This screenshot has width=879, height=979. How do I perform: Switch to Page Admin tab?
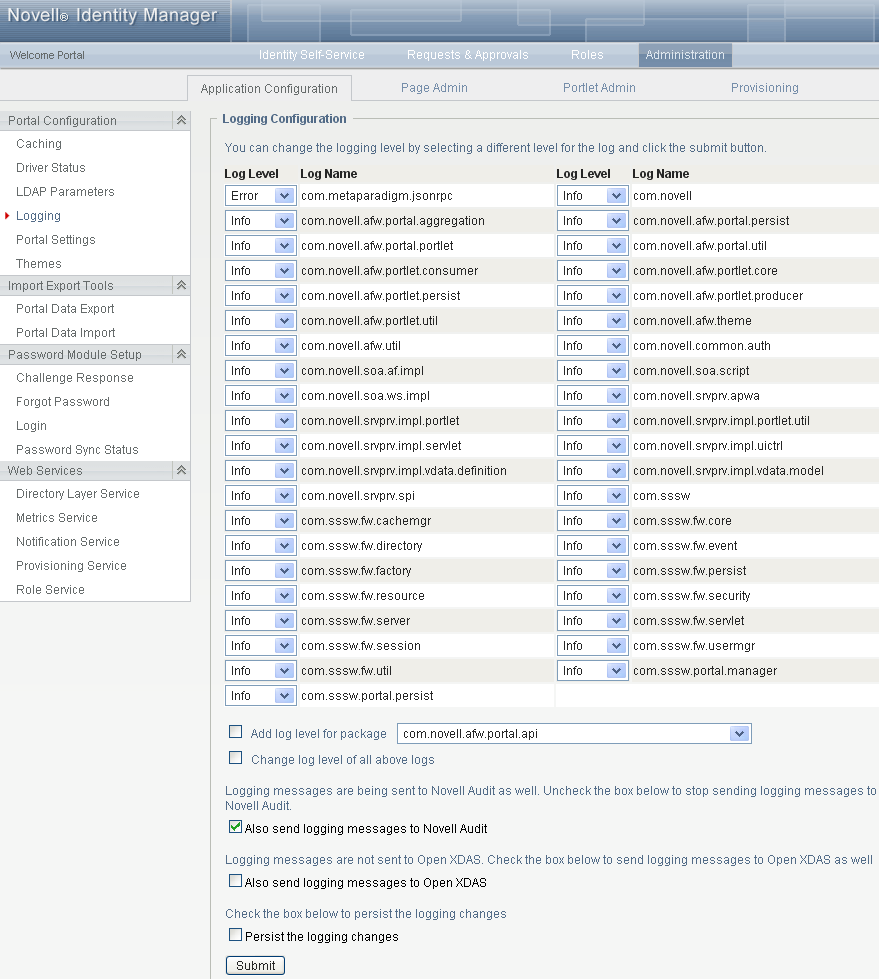pyautogui.click(x=434, y=88)
